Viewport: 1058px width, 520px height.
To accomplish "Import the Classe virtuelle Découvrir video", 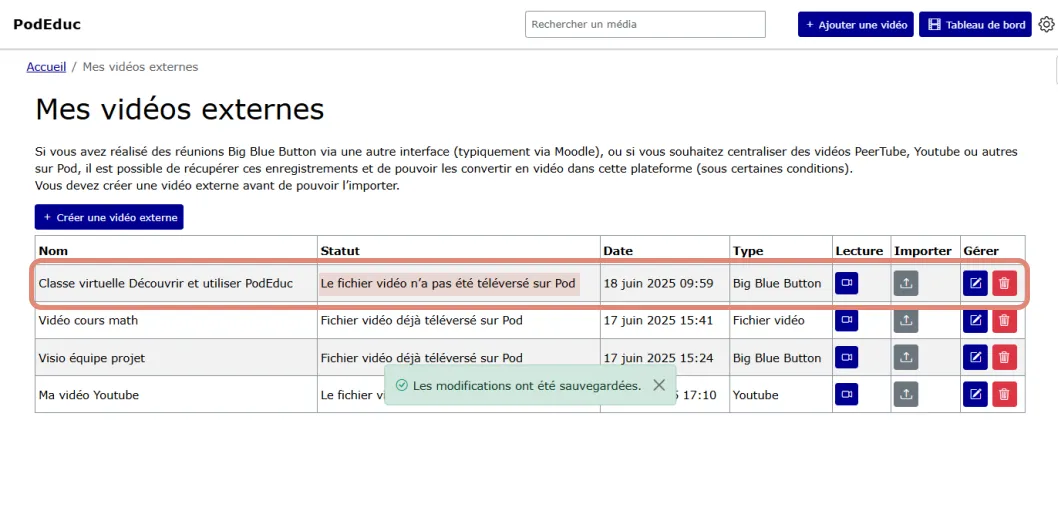I will tap(906, 283).
